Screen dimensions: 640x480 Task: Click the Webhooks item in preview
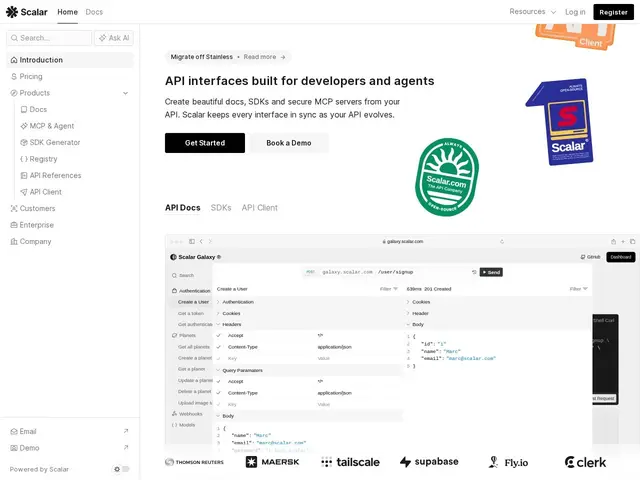point(187,414)
